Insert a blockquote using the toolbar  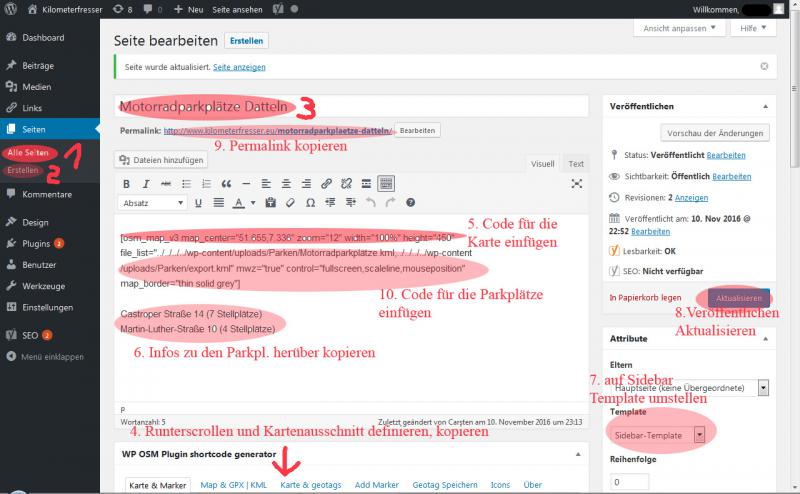pos(227,184)
